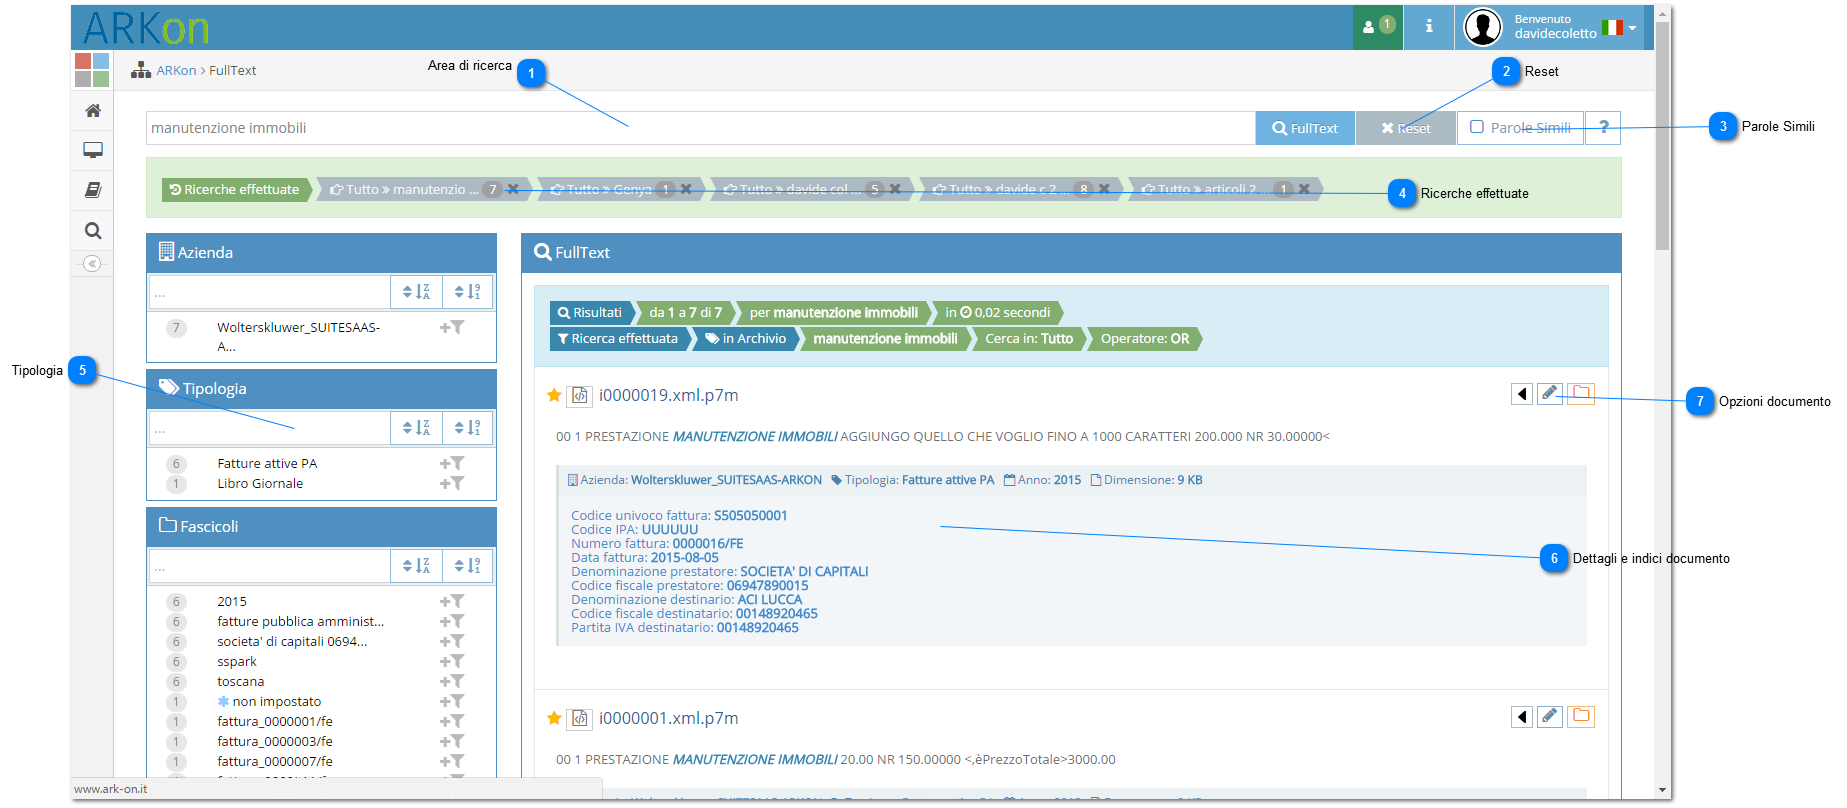Select Libro Giornale in Tipologia list
This screenshot has width=1847, height=808.
260,483
